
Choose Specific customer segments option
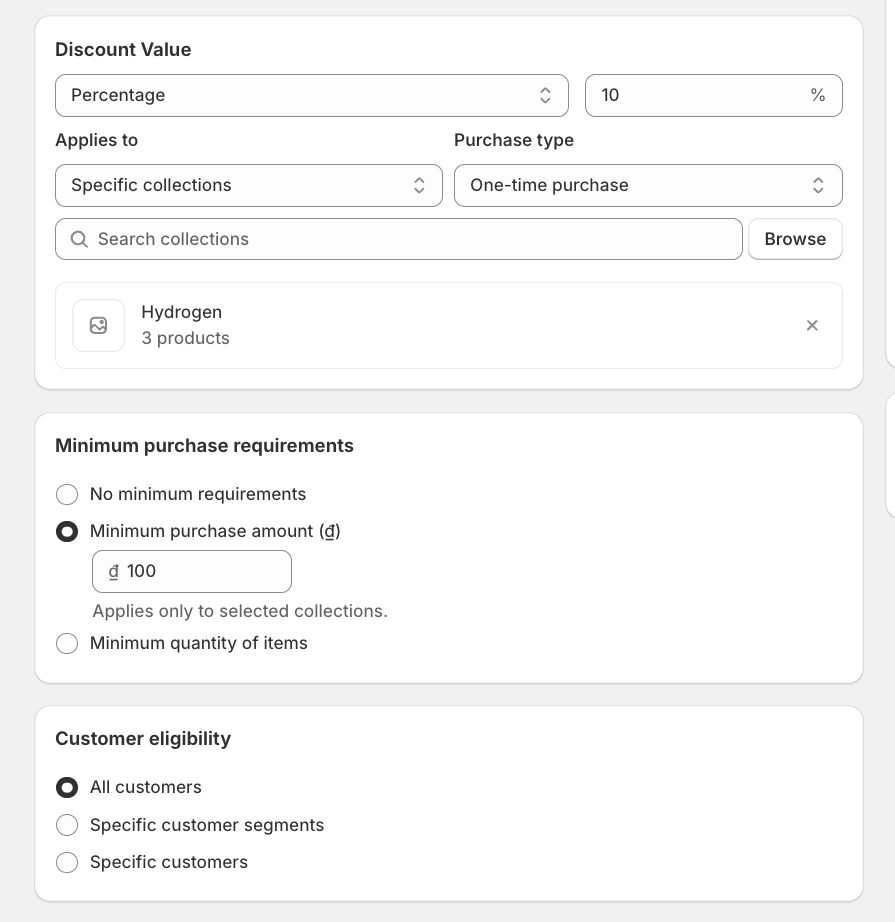coord(67,825)
